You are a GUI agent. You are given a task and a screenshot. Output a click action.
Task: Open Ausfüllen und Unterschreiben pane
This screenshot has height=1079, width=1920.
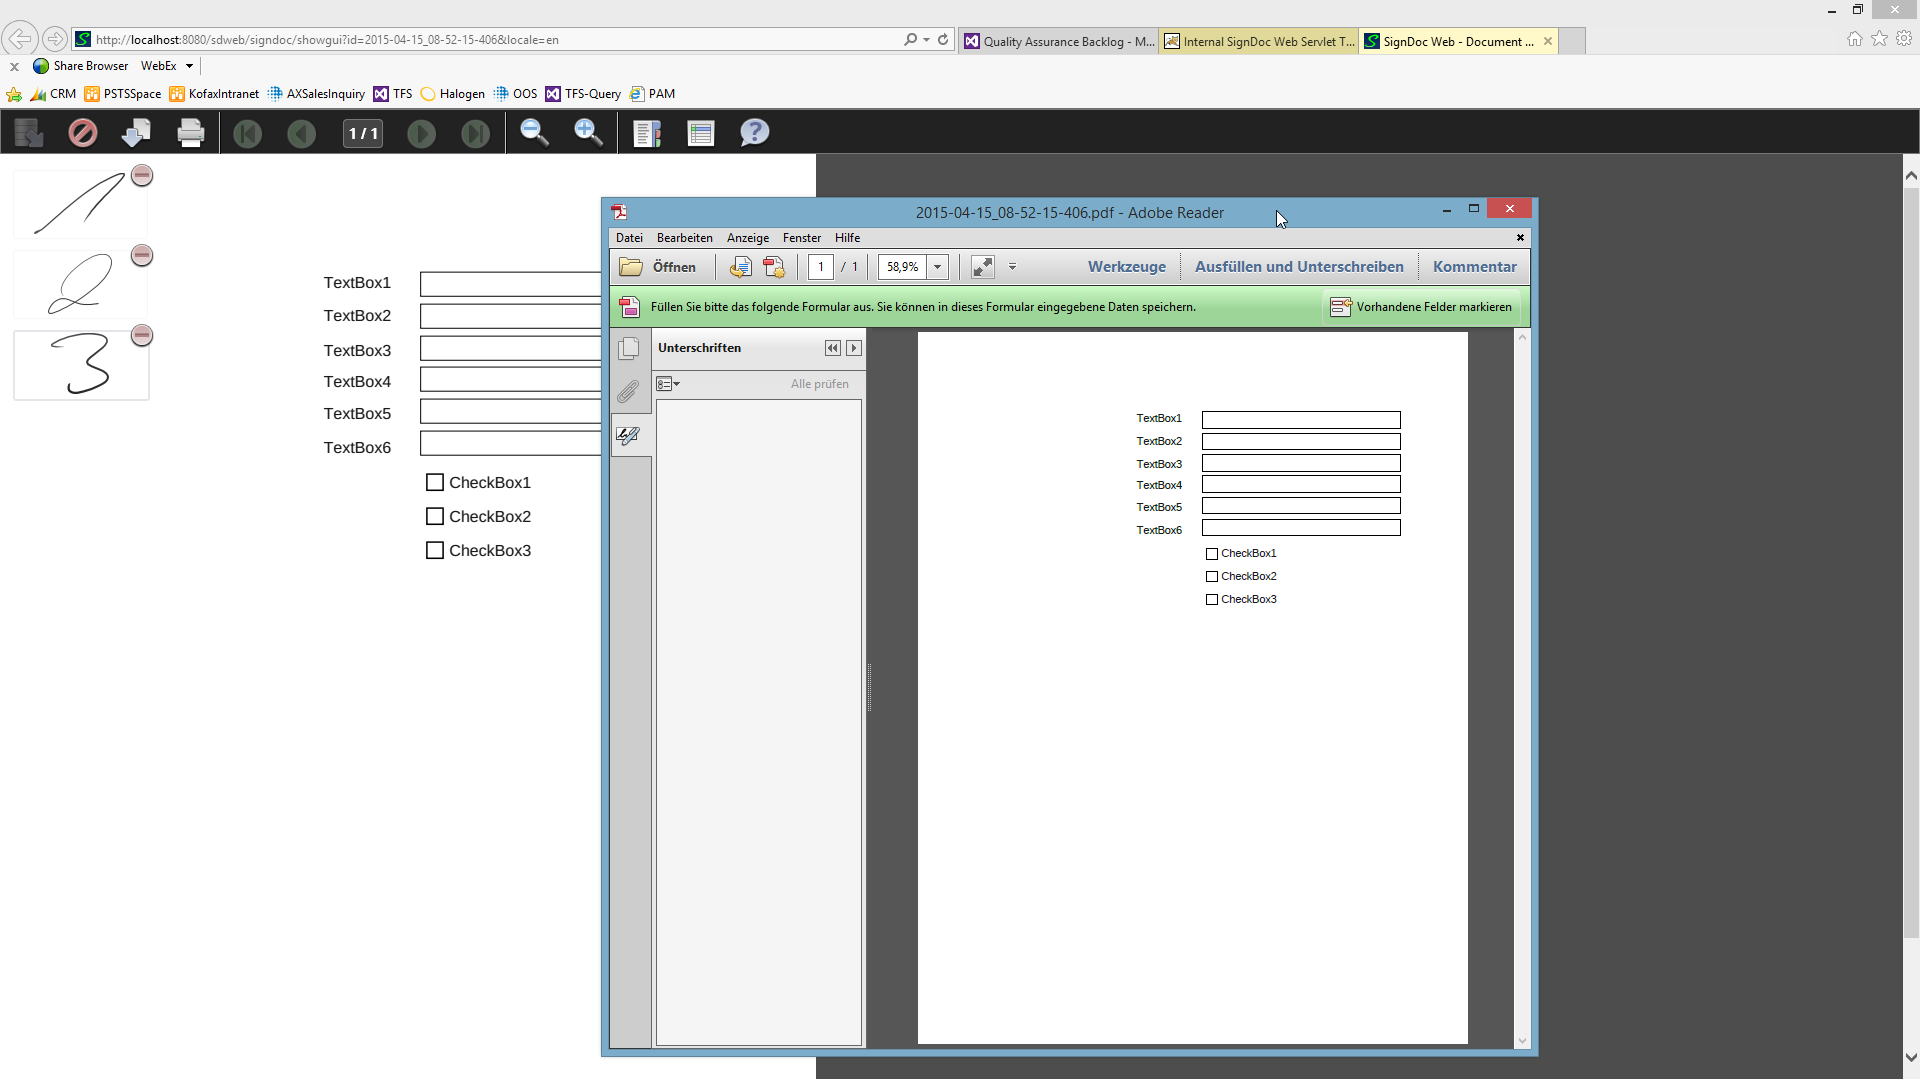[1299, 267]
